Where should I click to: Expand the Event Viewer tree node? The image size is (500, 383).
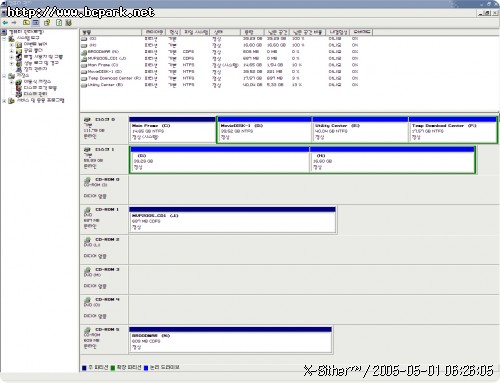click(x=12, y=44)
